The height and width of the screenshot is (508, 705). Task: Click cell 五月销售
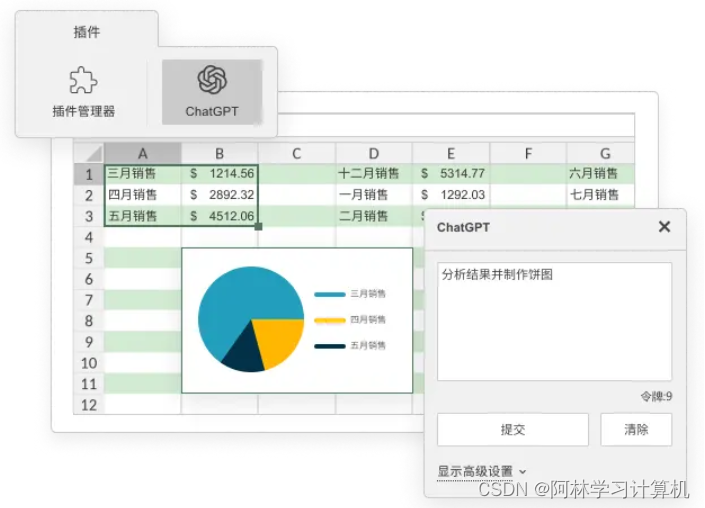(x=143, y=216)
